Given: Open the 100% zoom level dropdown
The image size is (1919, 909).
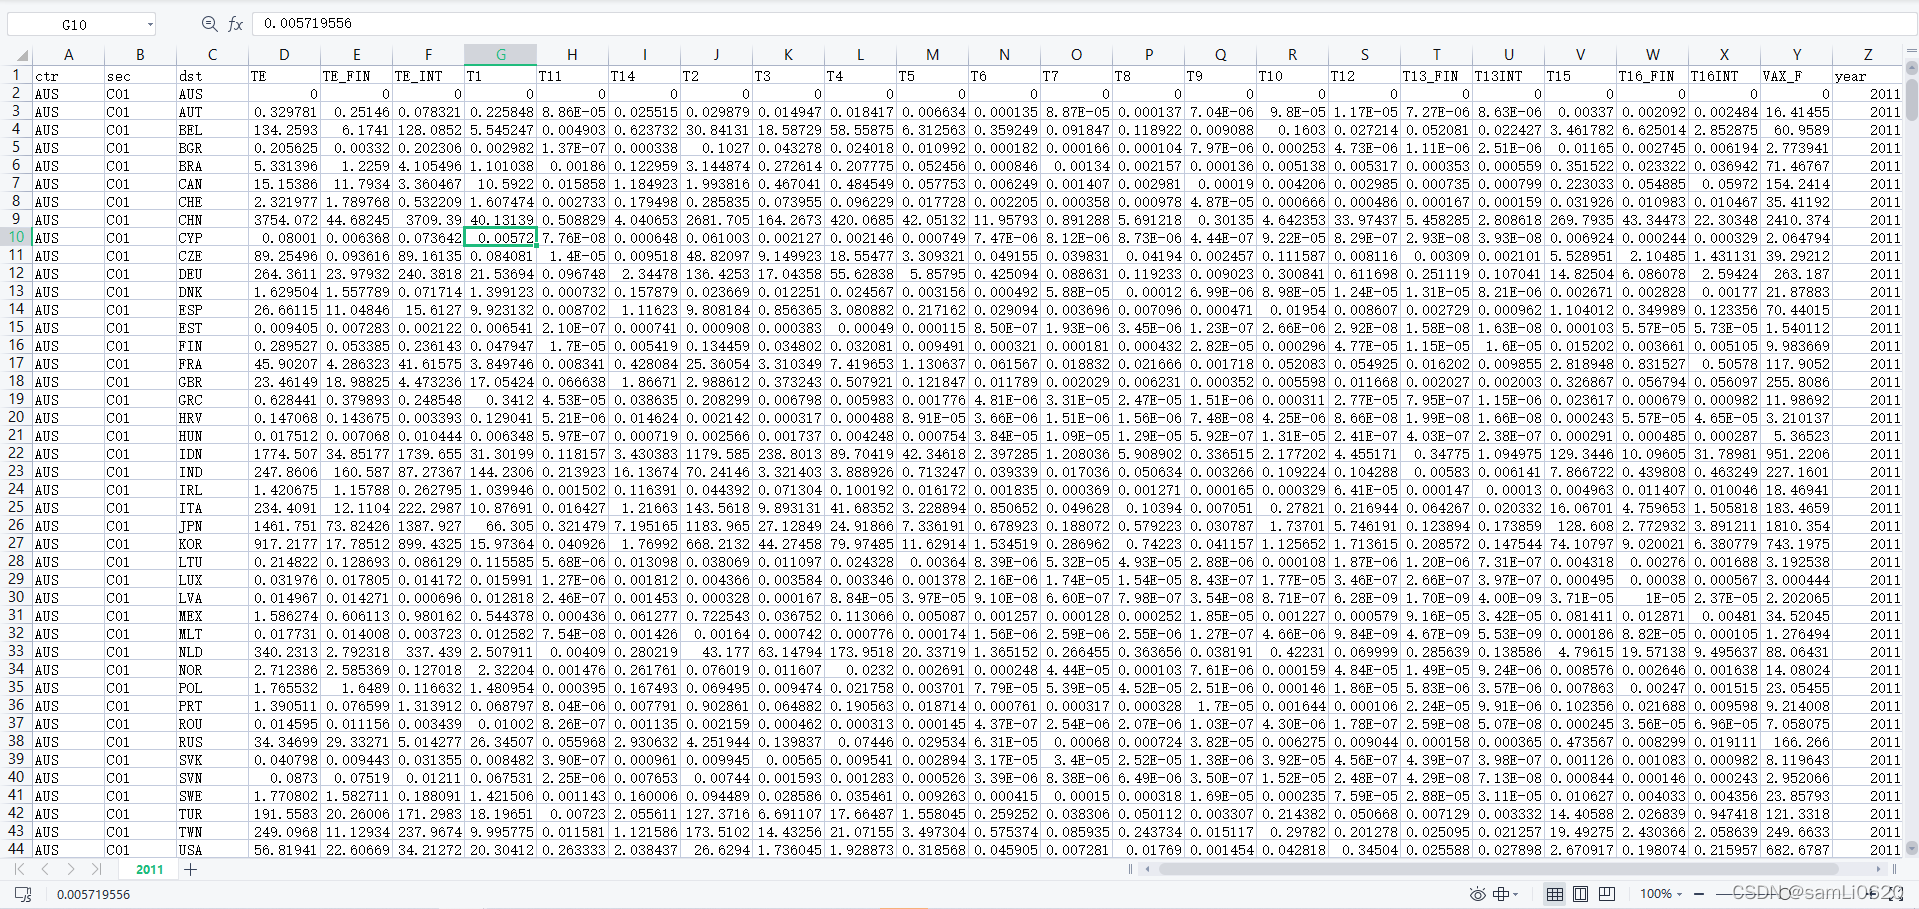Looking at the screenshot, I should [x=1662, y=894].
